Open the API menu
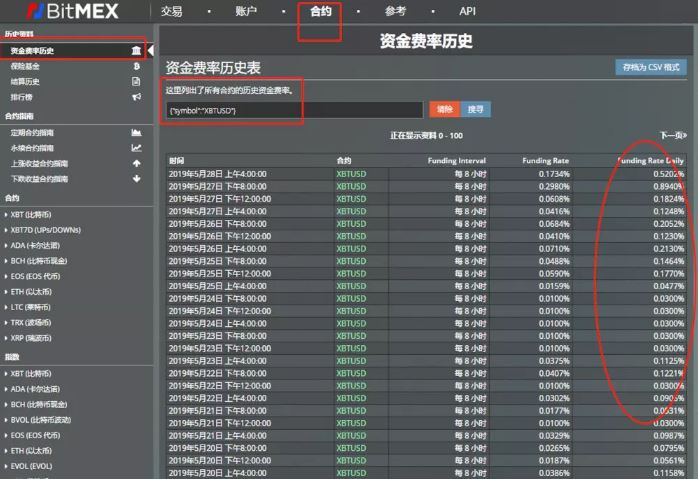Viewport: 698px width, 479px height. 467,11
